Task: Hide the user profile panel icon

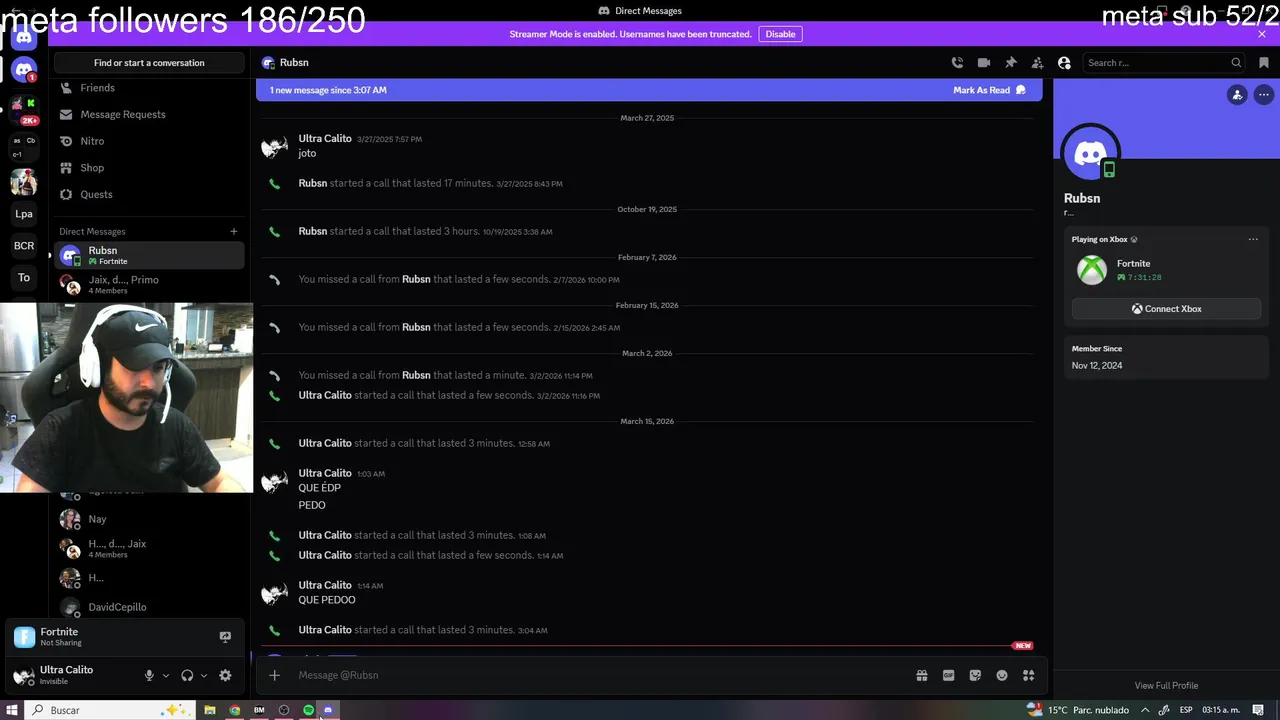Action: click(1064, 63)
